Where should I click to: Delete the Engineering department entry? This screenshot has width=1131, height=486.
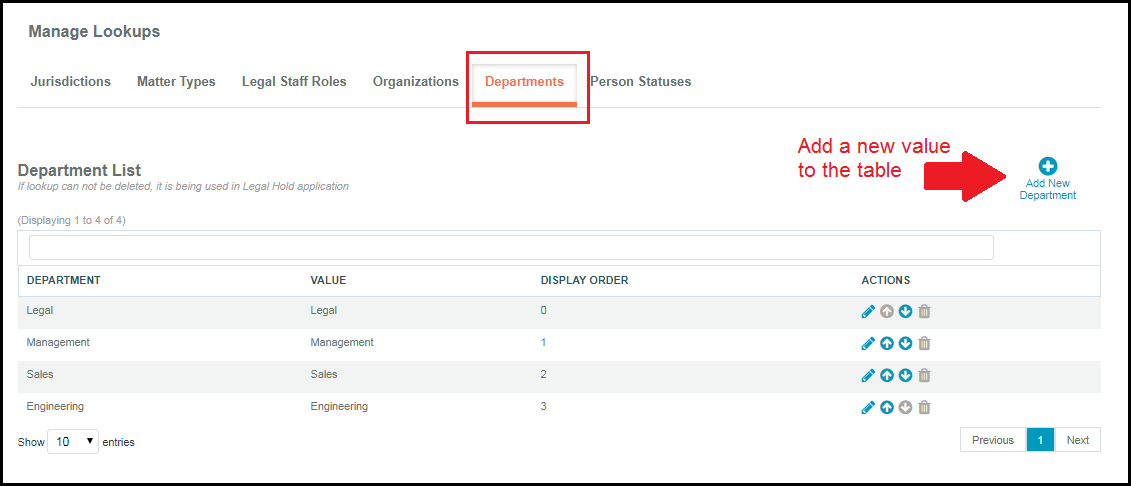pyautogui.click(x=924, y=408)
